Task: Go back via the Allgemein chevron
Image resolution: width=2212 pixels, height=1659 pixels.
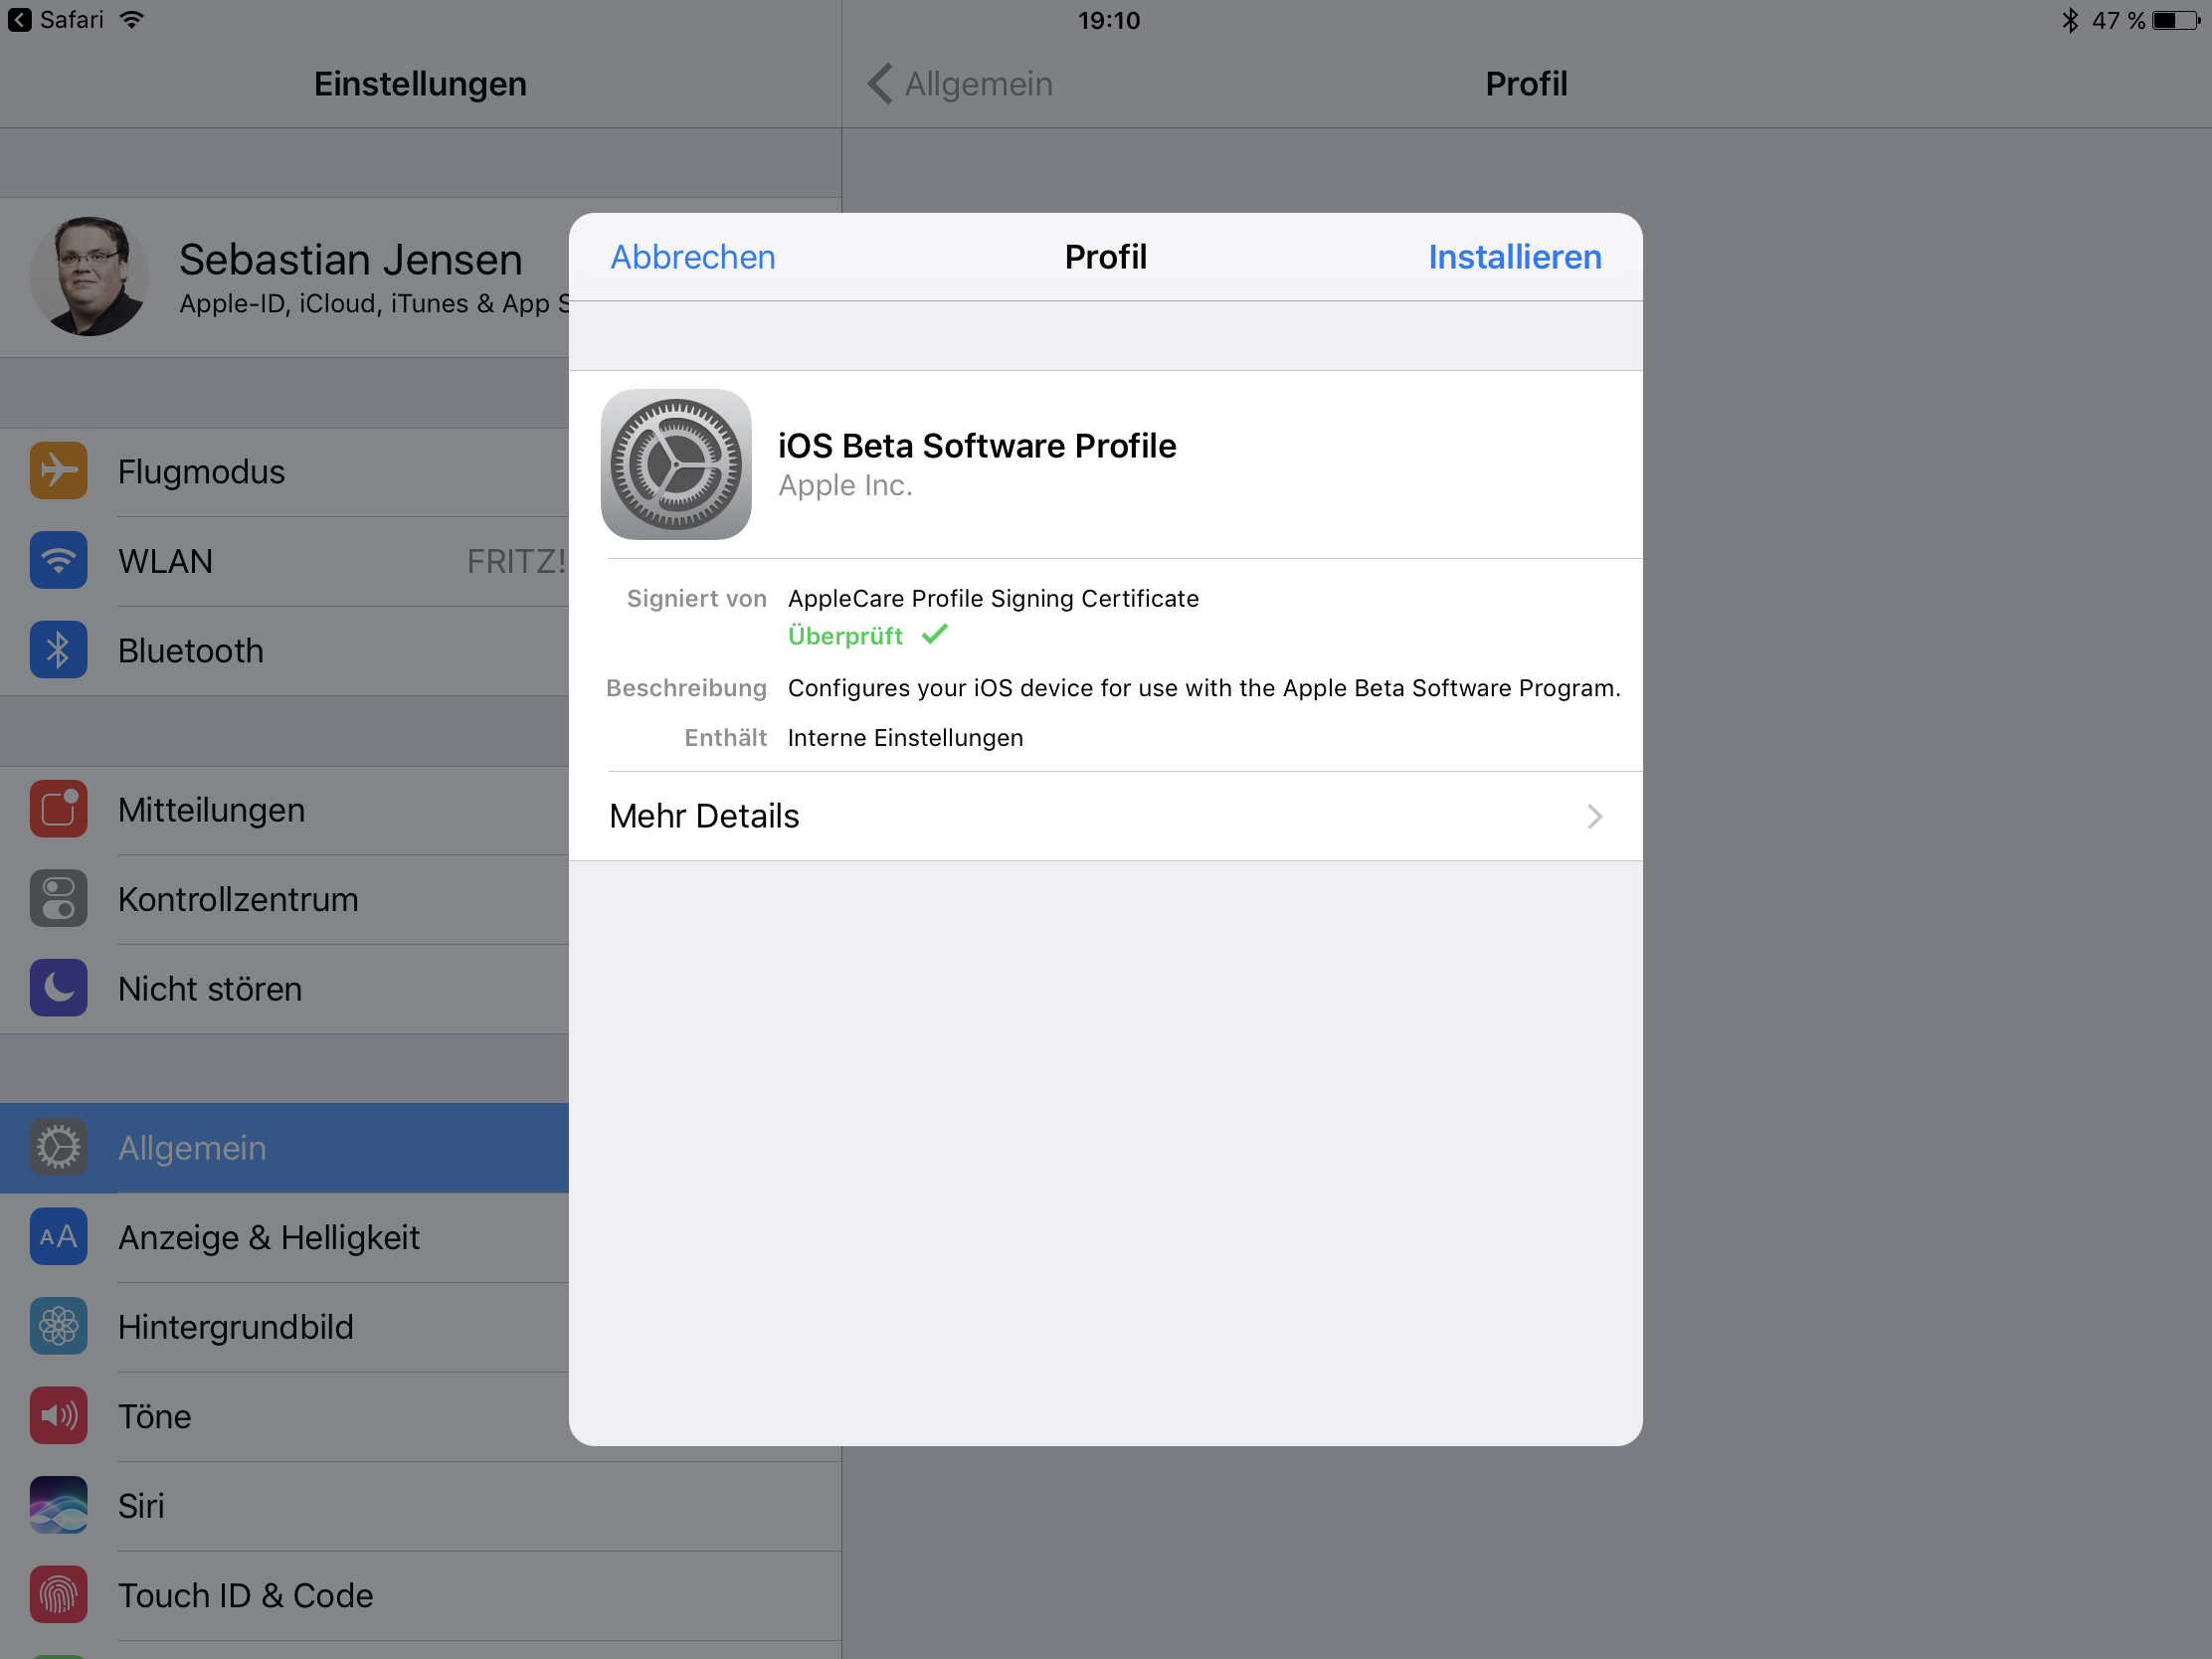Action: (x=880, y=84)
